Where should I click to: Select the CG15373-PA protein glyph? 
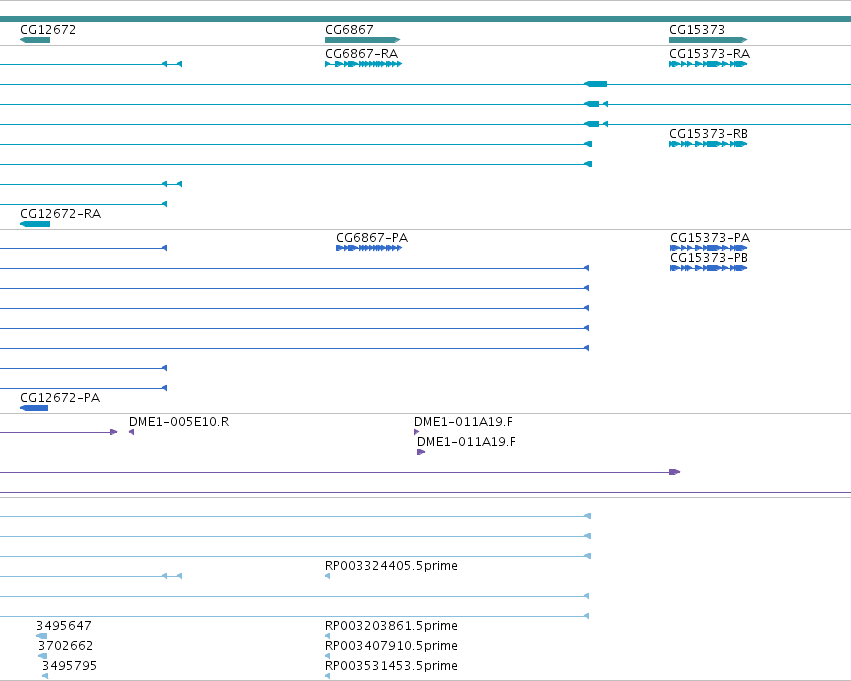[x=708, y=248]
